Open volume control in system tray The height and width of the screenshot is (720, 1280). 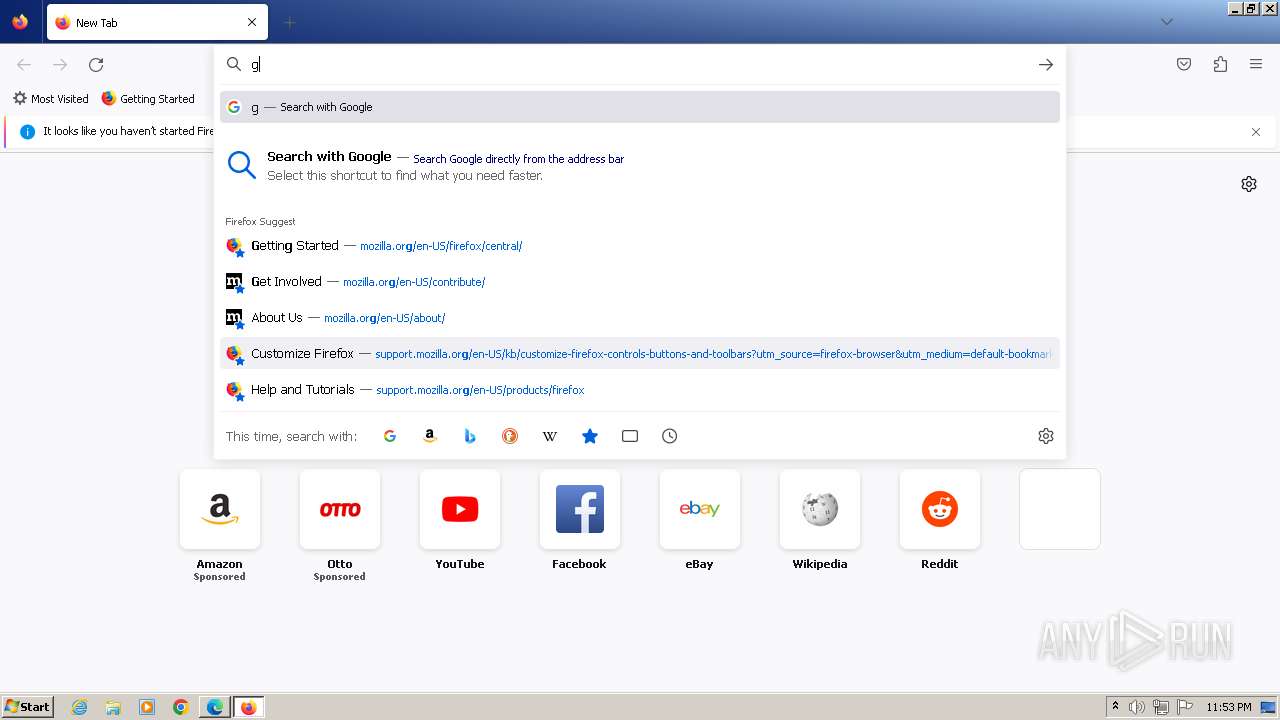click(x=1137, y=707)
